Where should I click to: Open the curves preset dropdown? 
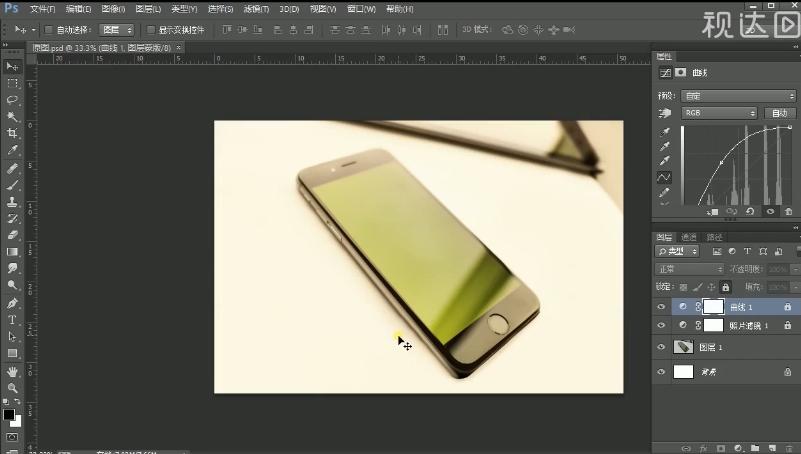tap(737, 96)
